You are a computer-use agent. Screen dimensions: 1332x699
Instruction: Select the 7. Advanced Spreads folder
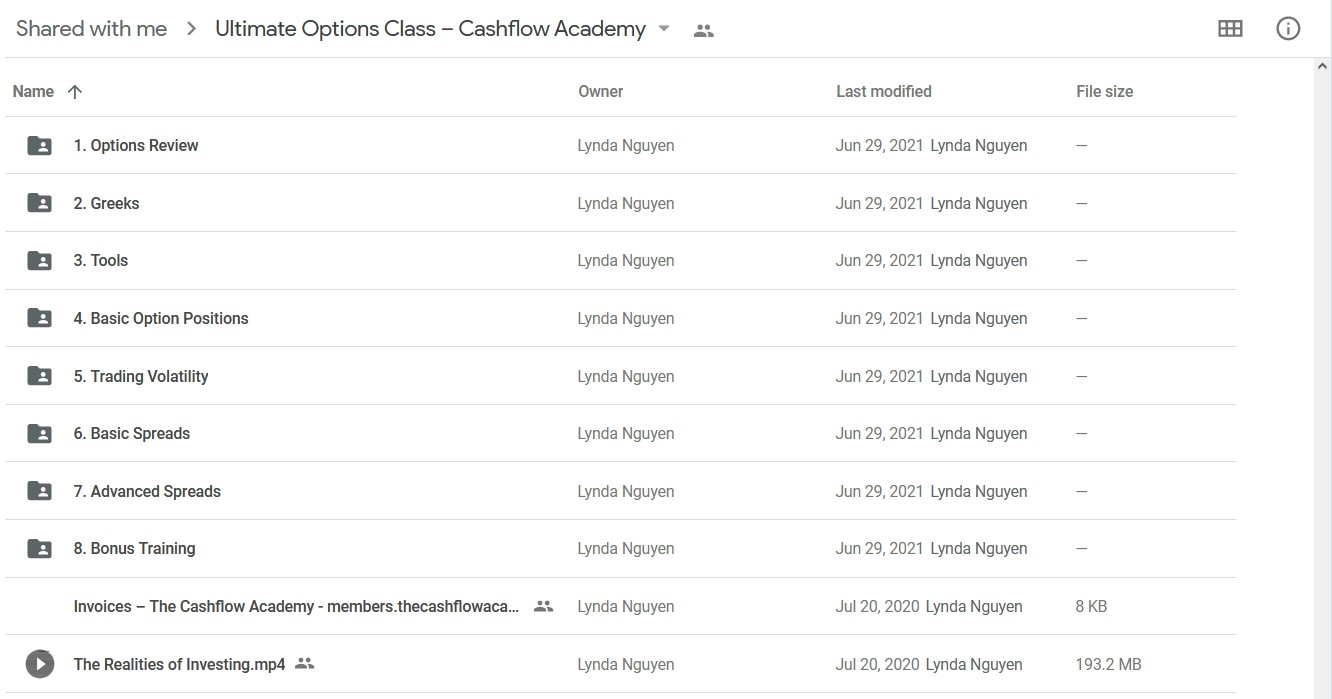pos(621,491)
